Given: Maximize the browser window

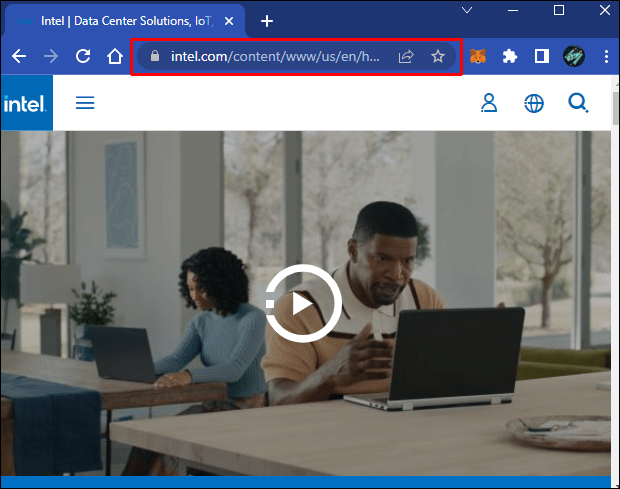Looking at the screenshot, I should click(x=559, y=10).
